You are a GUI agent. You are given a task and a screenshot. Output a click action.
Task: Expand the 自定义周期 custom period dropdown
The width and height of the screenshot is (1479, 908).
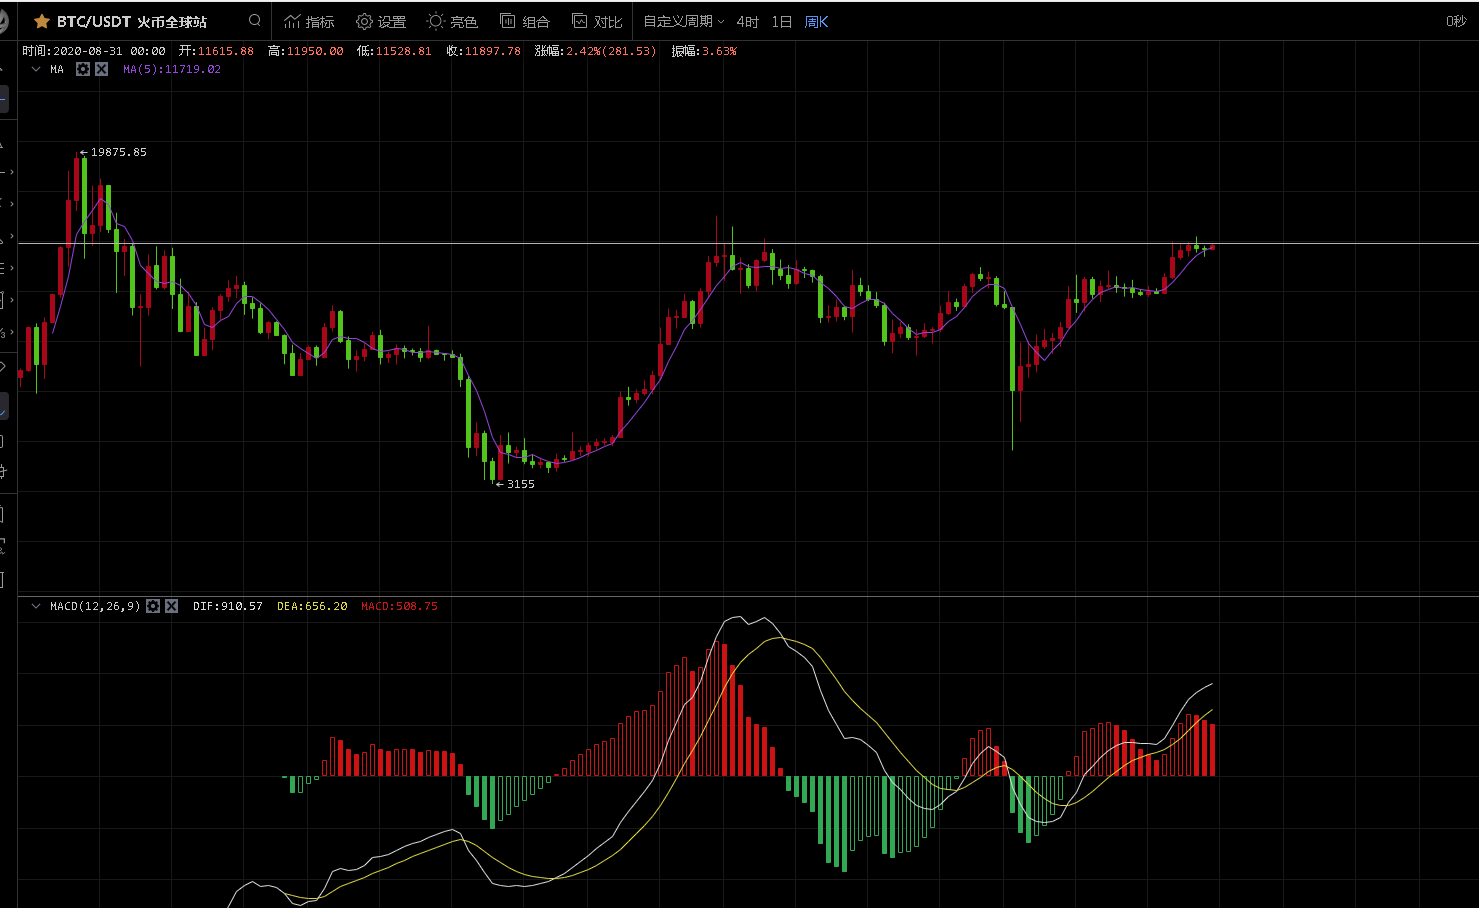coord(684,21)
